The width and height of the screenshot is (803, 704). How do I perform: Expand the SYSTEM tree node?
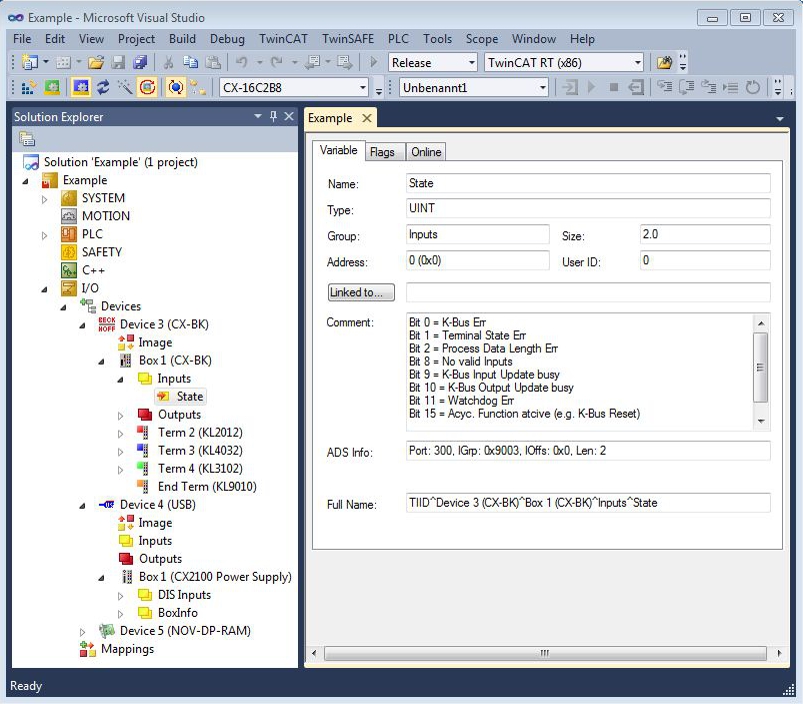click(x=45, y=199)
